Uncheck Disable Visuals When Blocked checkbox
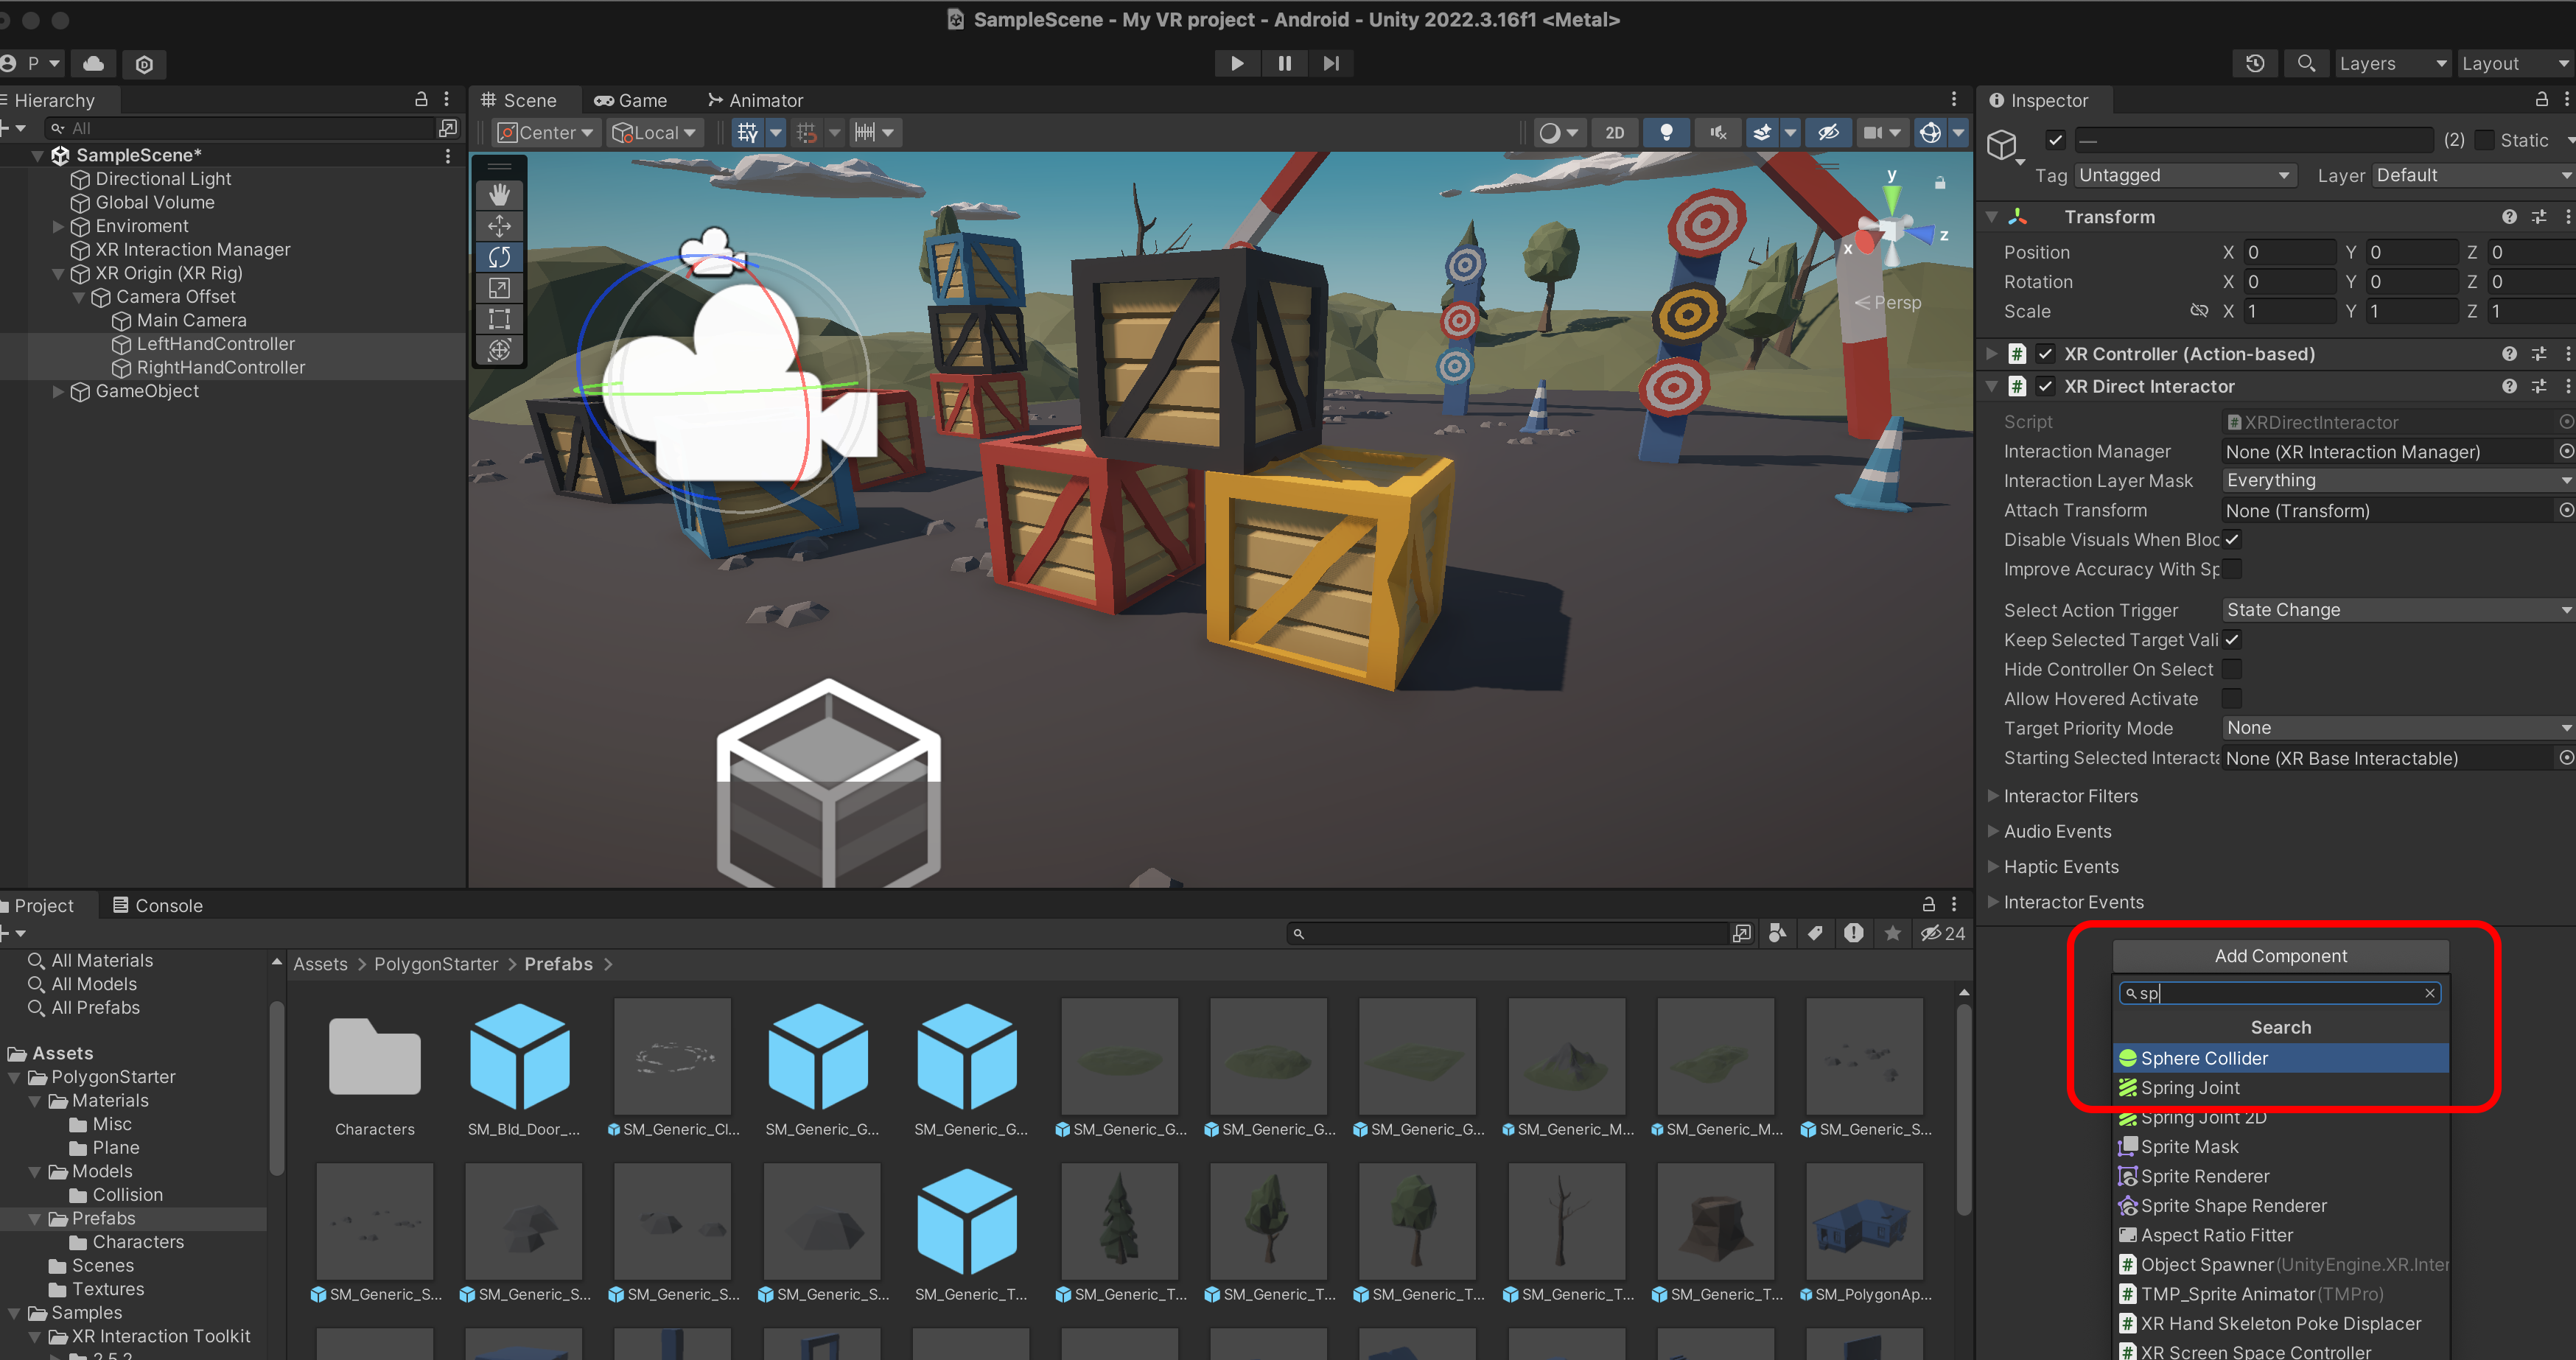This screenshot has width=2576, height=1360. 2231,539
